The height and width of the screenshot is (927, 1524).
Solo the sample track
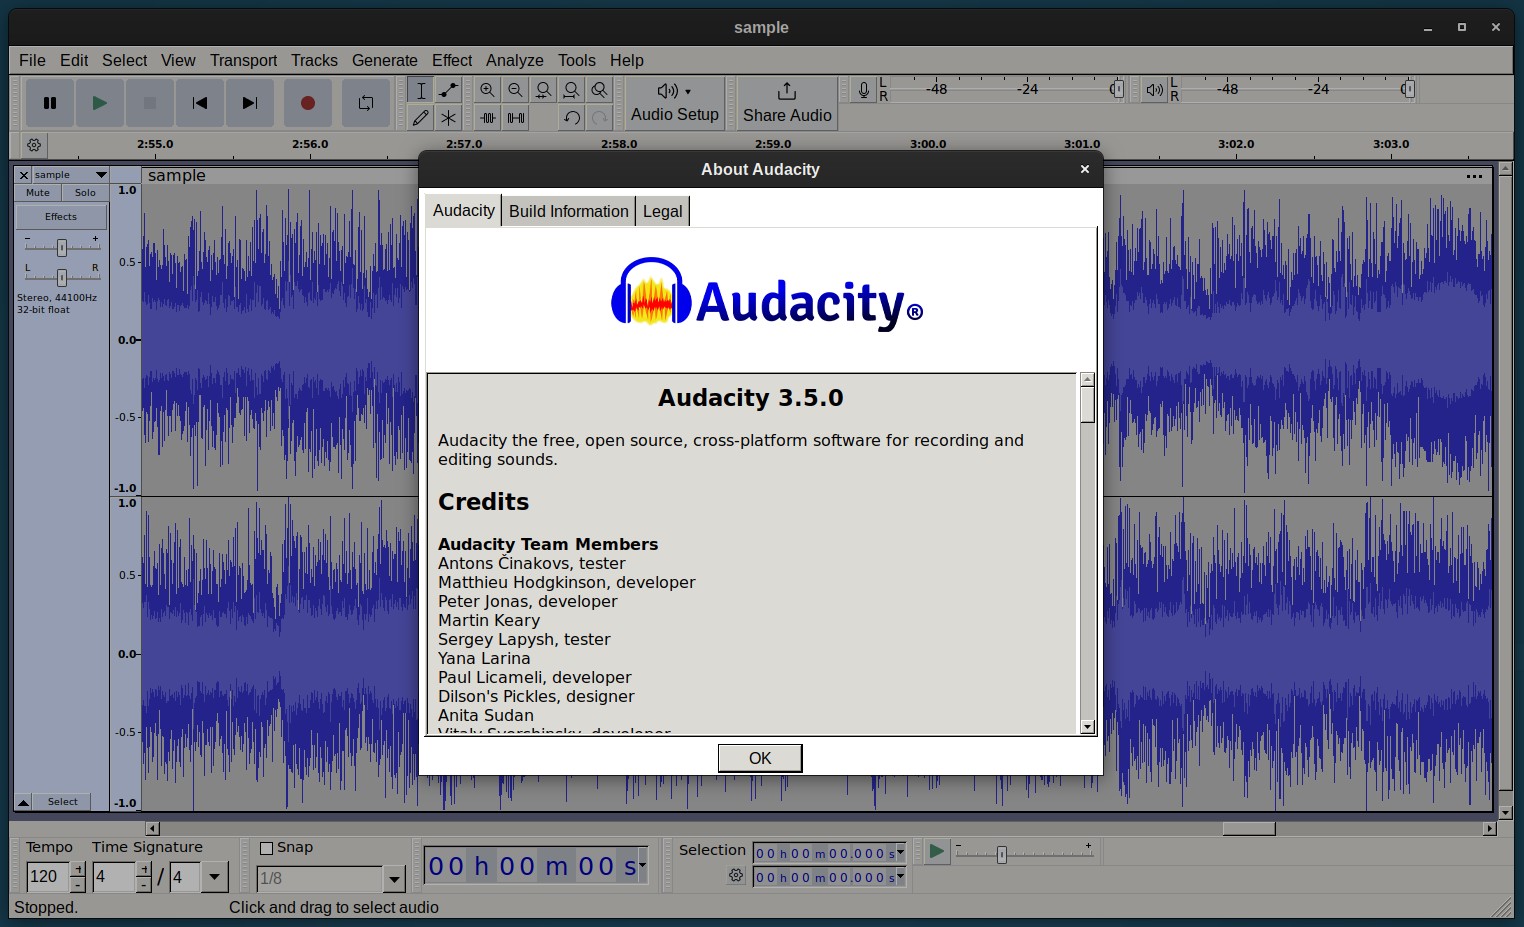point(86,193)
